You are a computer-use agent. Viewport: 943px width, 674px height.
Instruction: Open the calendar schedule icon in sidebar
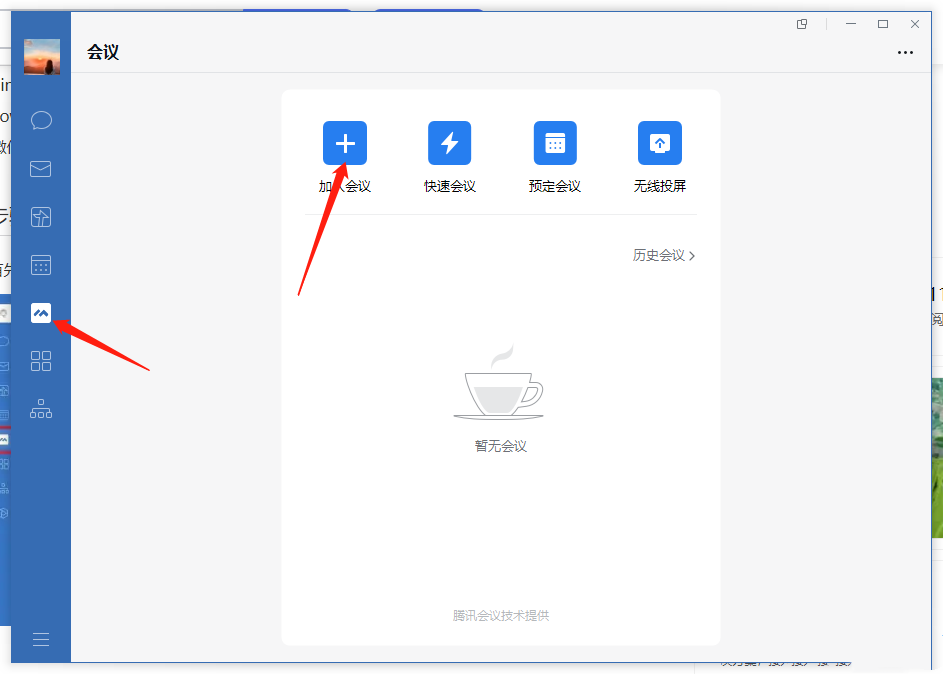pos(40,264)
